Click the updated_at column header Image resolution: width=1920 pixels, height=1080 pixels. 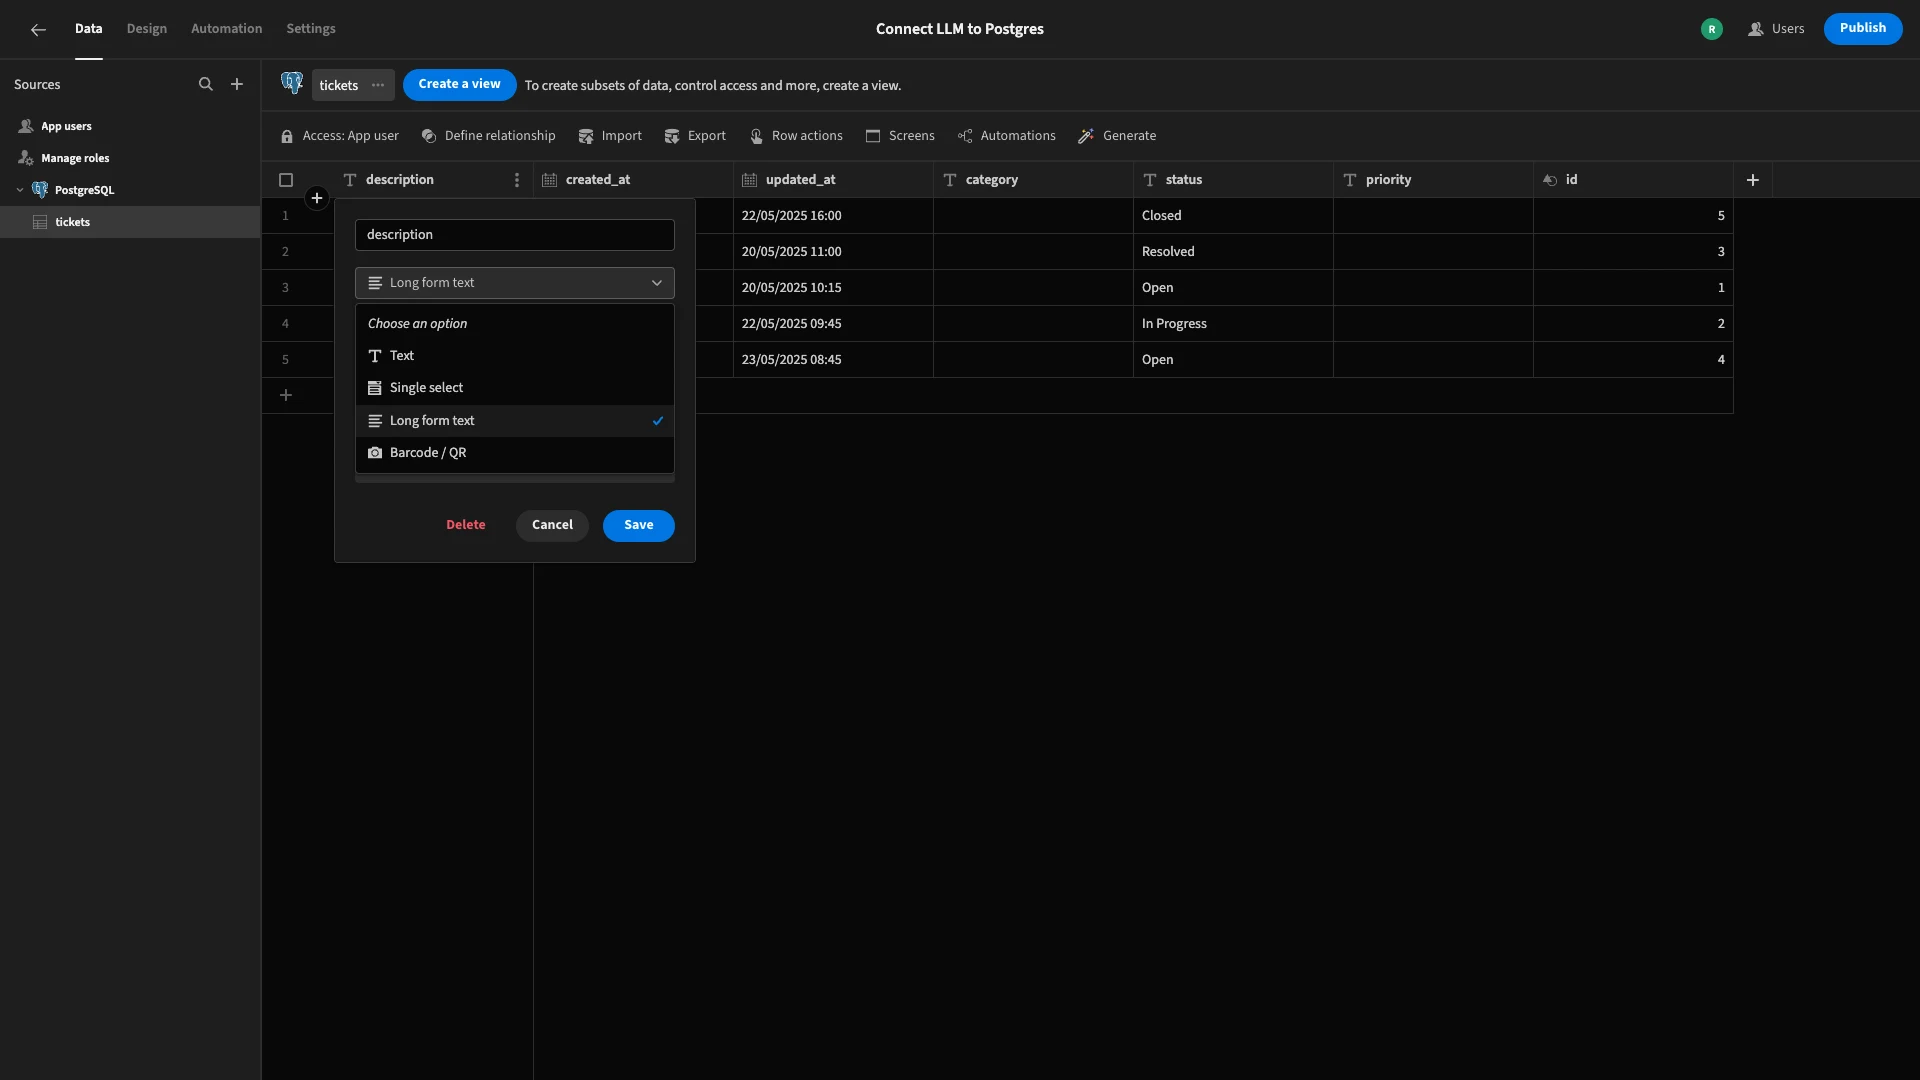tap(834, 180)
